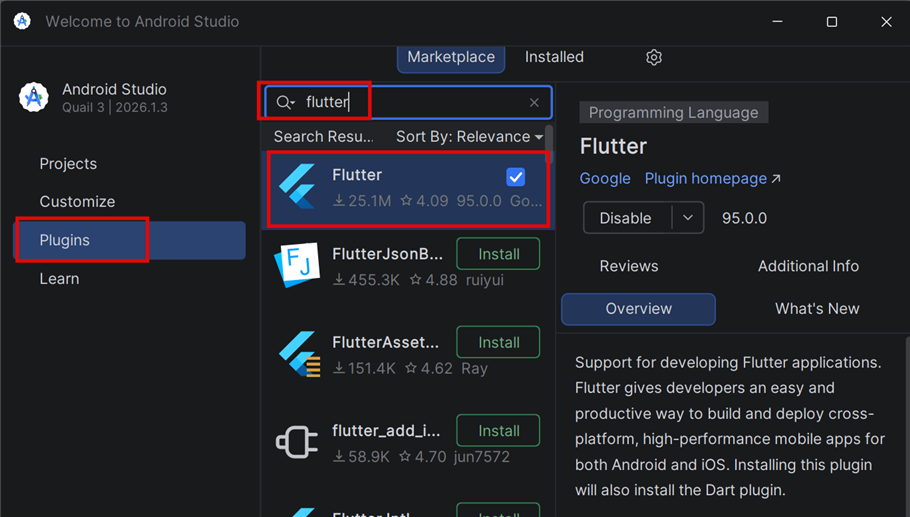Open Sort By Relevance dropdown
The height and width of the screenshot is (517, 910).
click(x=469, y=137)
